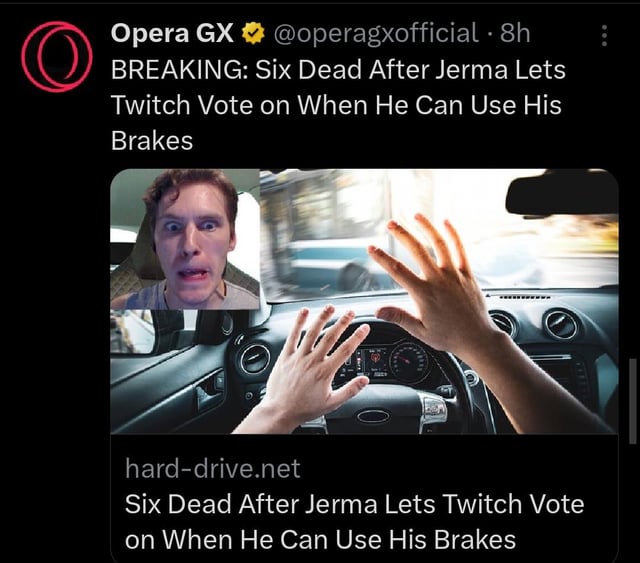Screen dimensions: 640x563
Task: Click the speedometer gauge in the card image
Action: tap(409, 361)
